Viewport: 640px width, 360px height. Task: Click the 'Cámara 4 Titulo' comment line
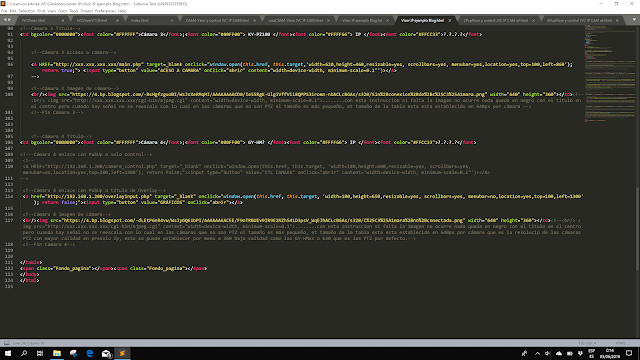coord(61,136)
